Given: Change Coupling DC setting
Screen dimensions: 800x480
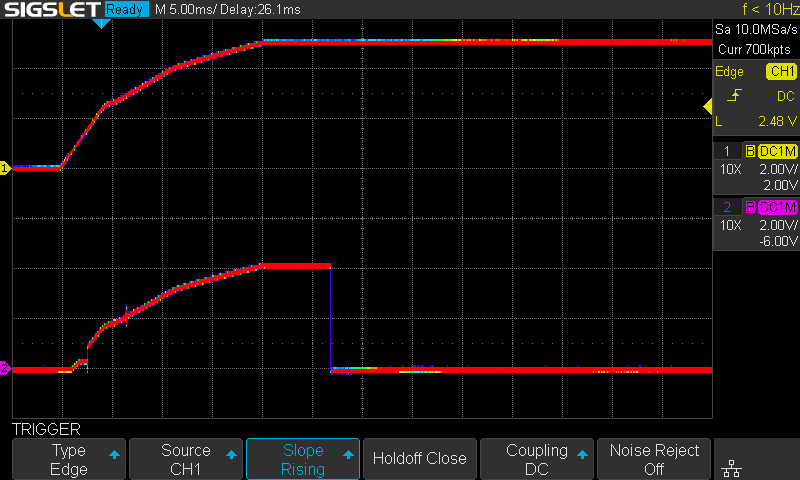Looking at the screenshot, I should click(537, 459).
